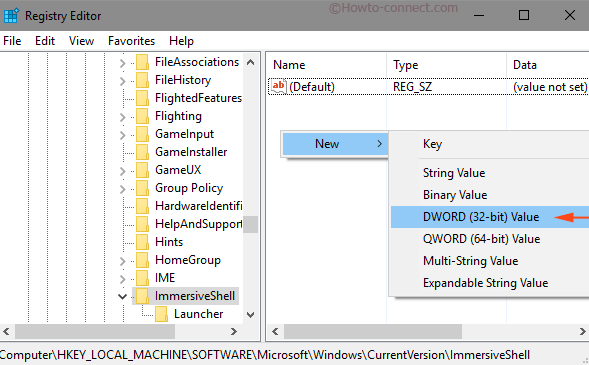This screenshot has height=365, width=589.
Task: Open the Edit menu
Action: pyautogui.click(x=45, y=41)
